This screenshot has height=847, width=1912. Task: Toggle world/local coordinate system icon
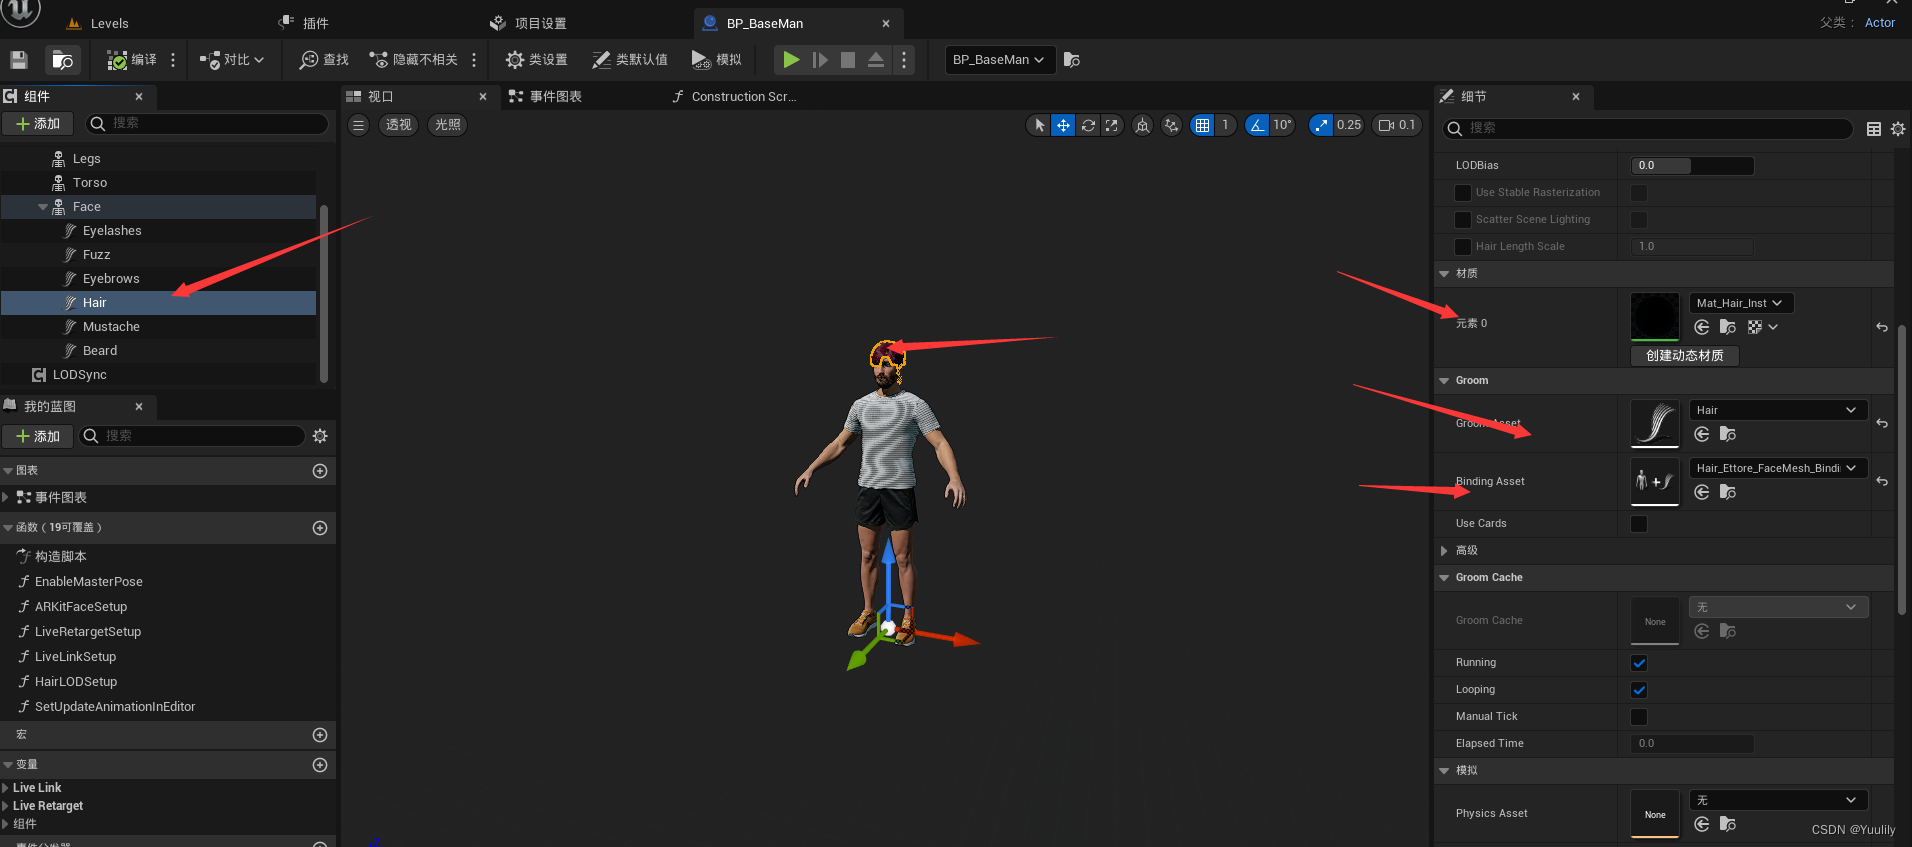[x=1142, y=125]
